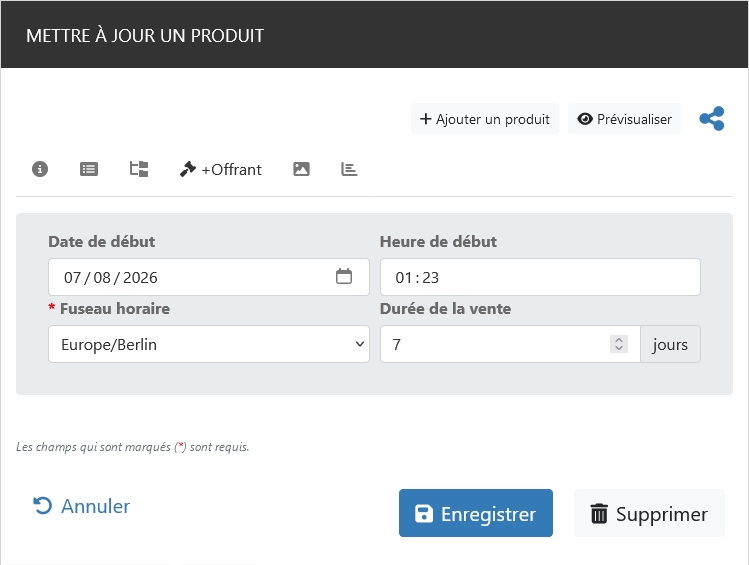Open the list details tab icon
This screenshot has height=565, width=749.
(89, 169)
